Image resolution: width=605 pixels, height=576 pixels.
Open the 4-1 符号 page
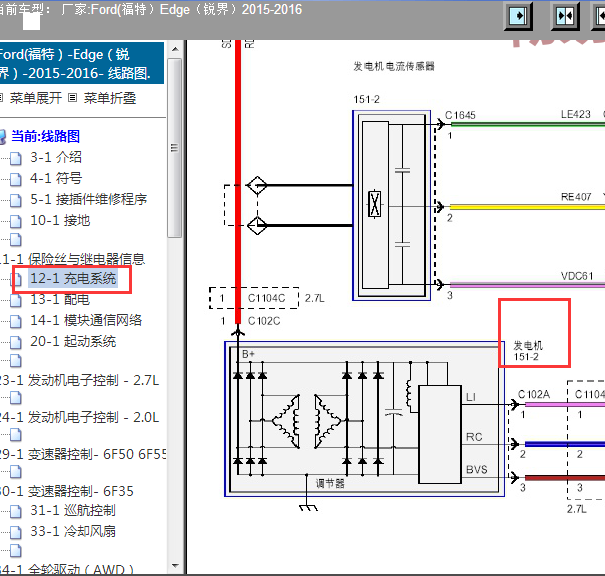point(56,178)
